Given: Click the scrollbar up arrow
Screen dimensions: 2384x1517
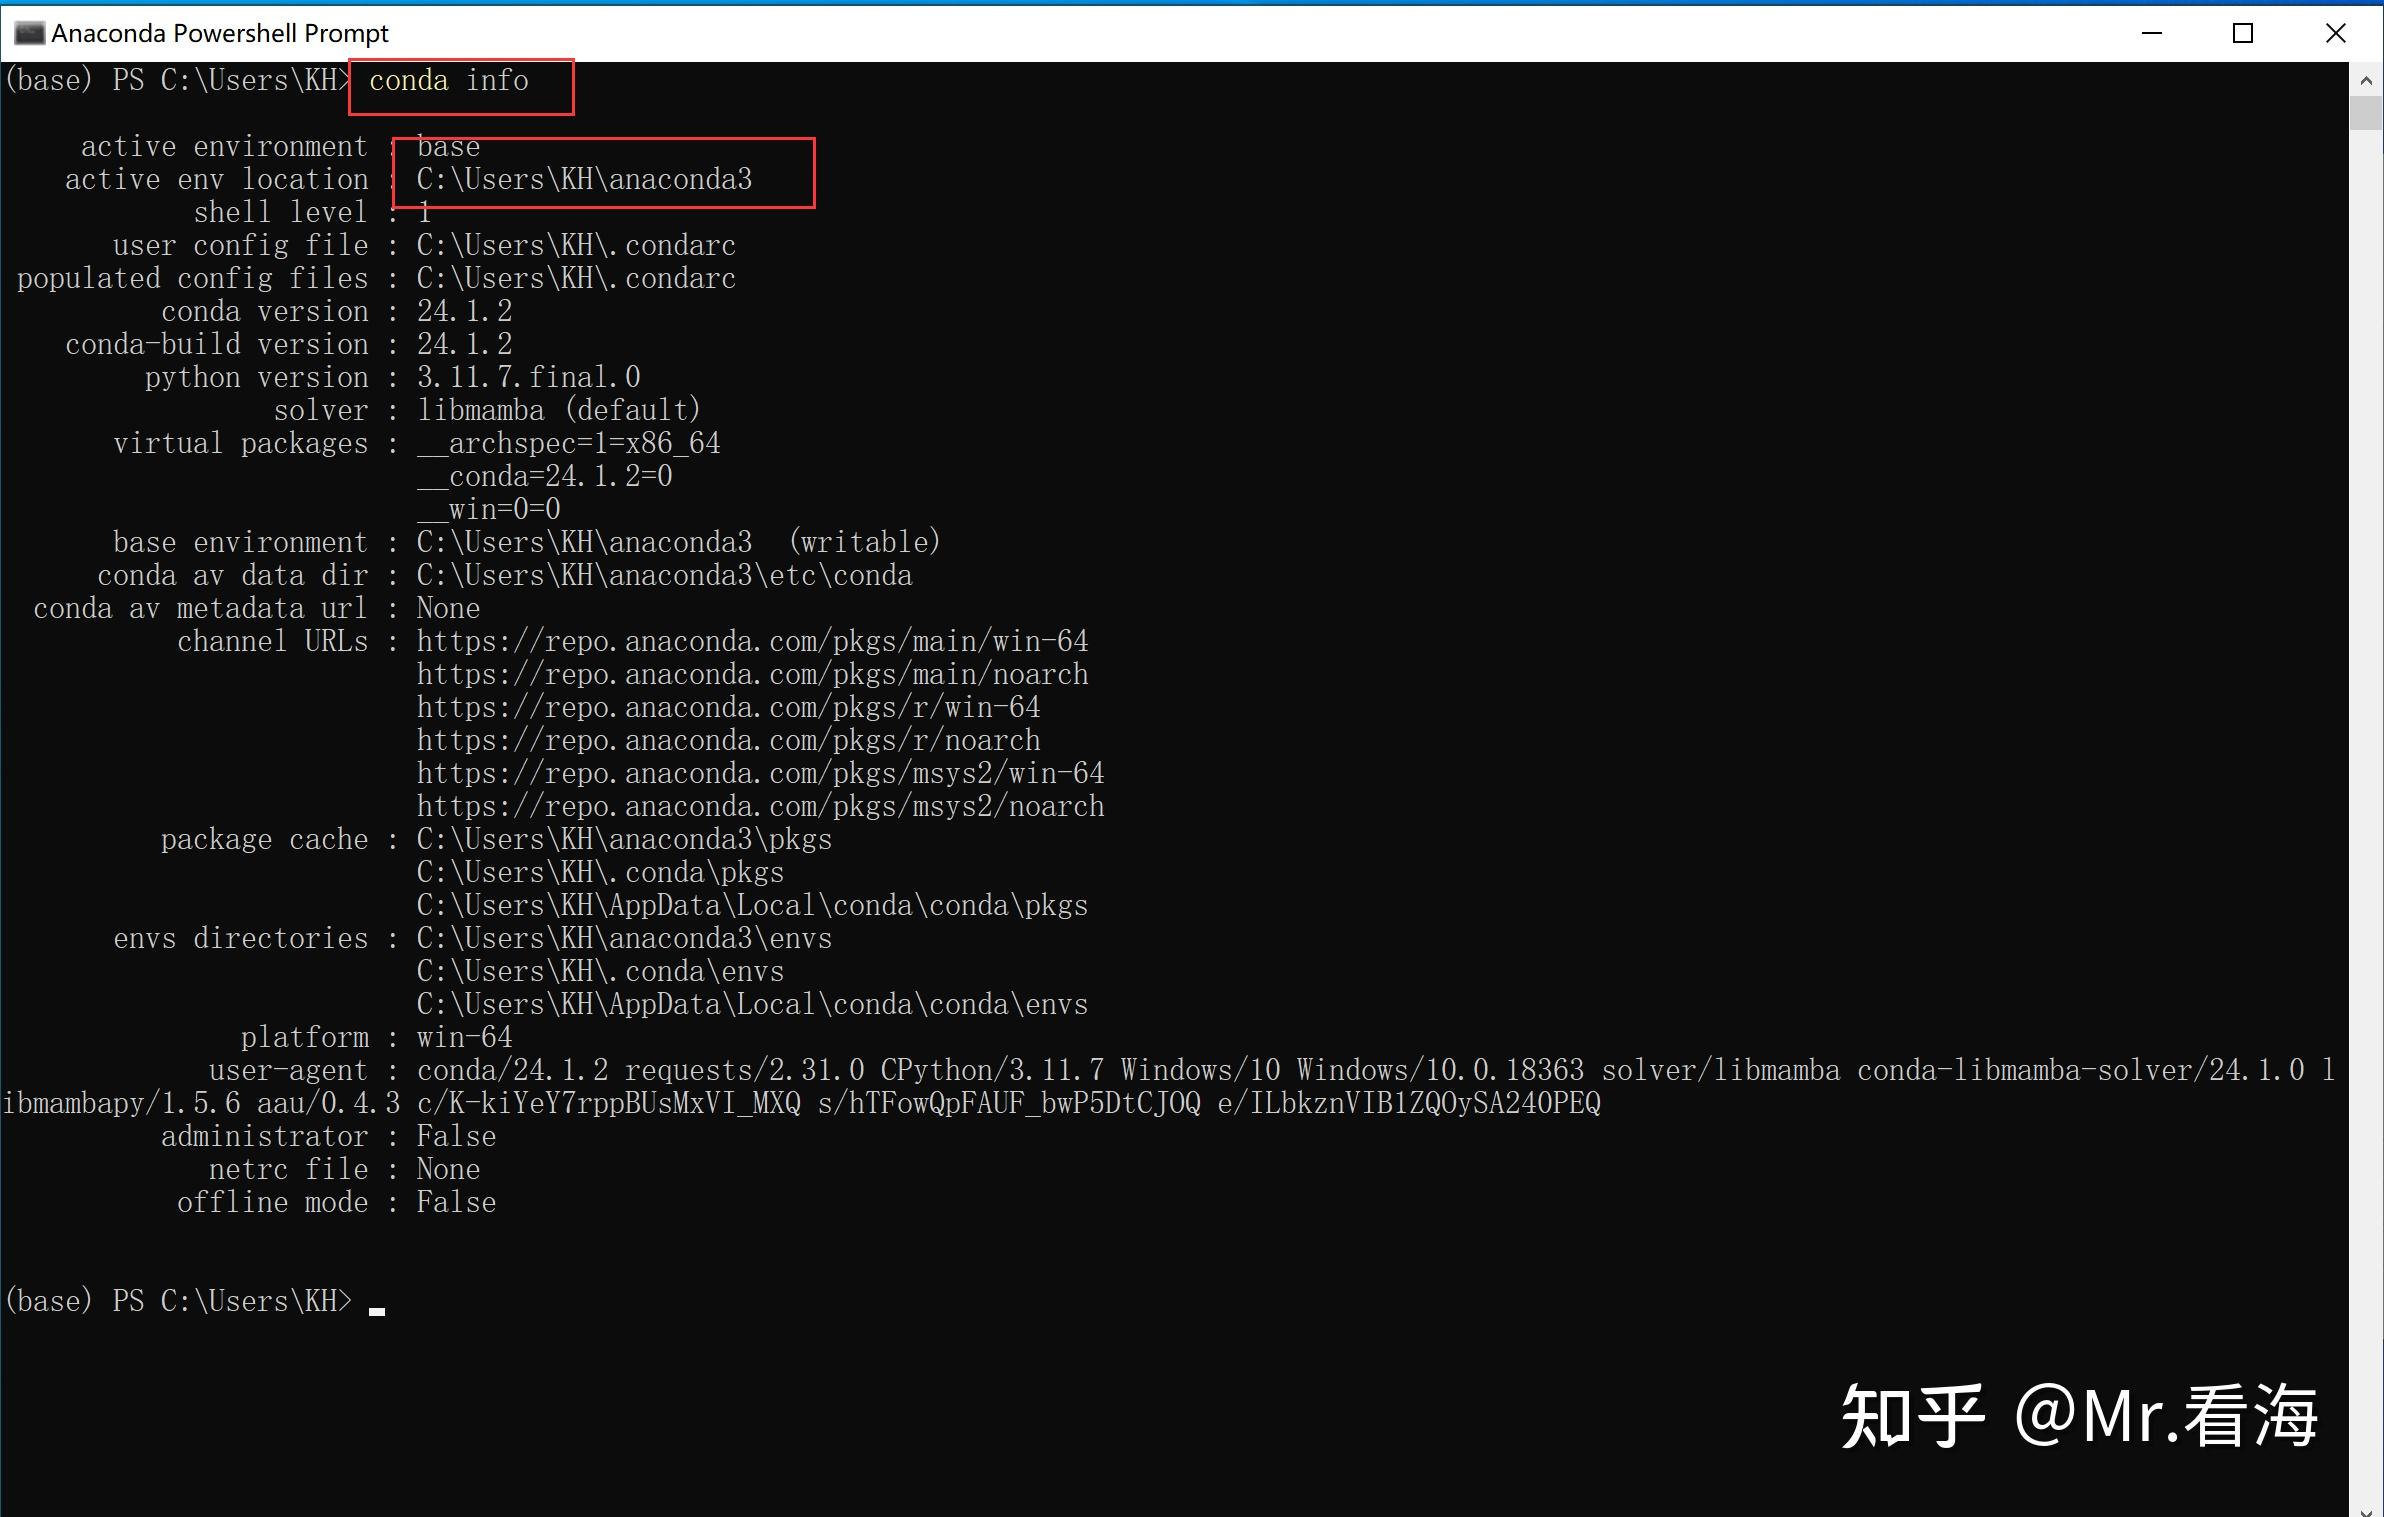Looking at the screenshot, I should [2367, 80].
